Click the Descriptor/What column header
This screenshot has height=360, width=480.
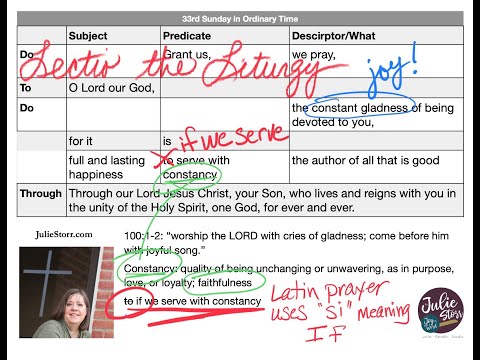[334, 36]
